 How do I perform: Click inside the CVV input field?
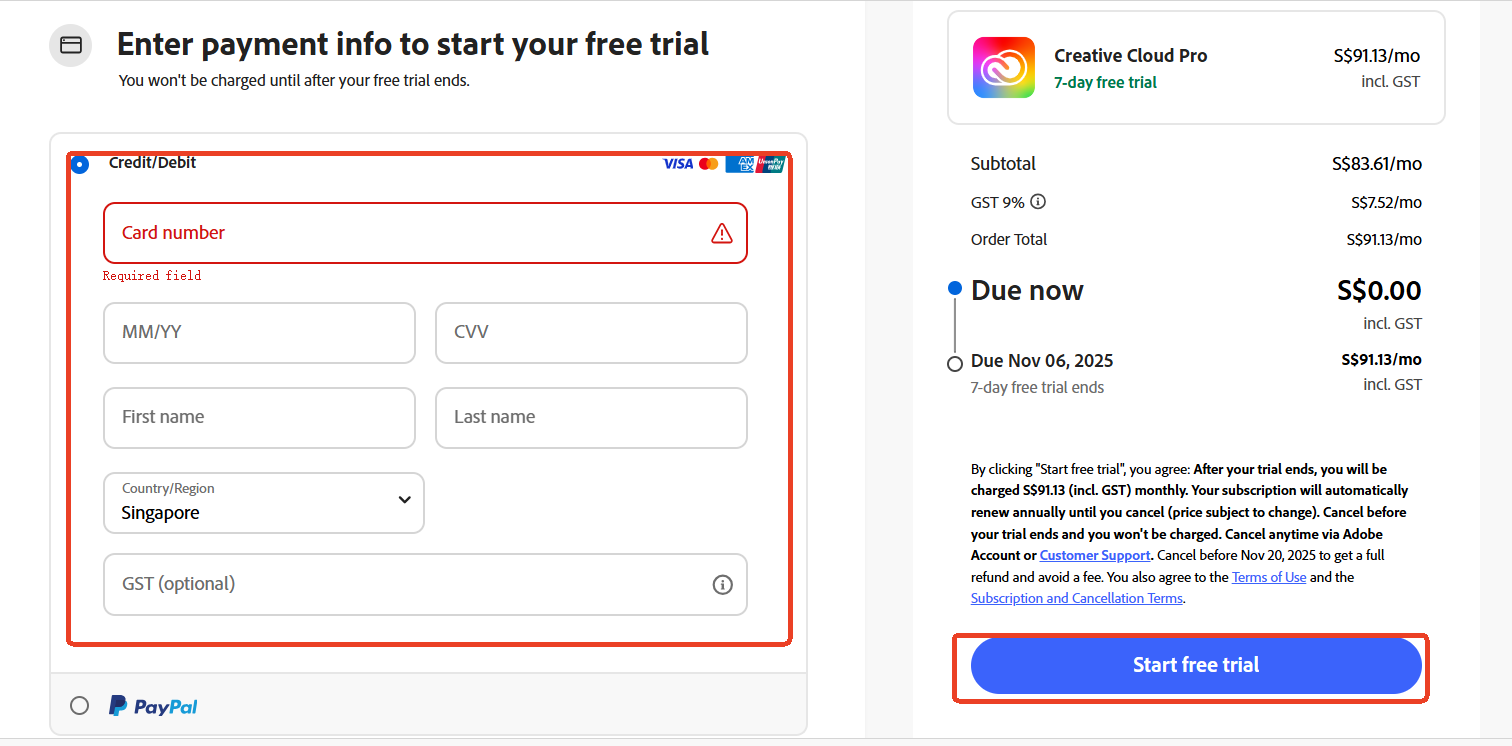pyautogui.click(x=590, y=333)
